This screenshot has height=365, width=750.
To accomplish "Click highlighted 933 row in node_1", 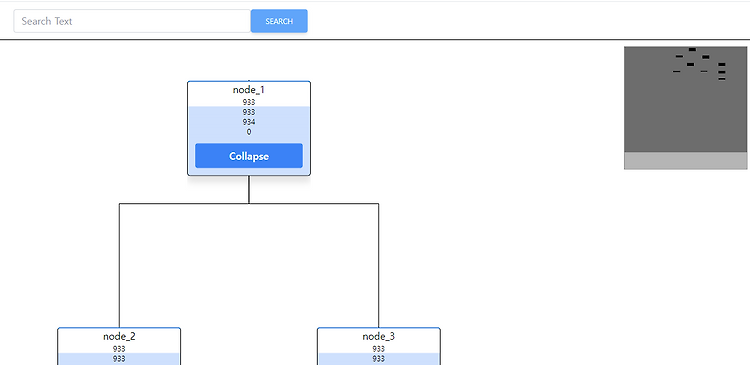I will coord(249,112).
